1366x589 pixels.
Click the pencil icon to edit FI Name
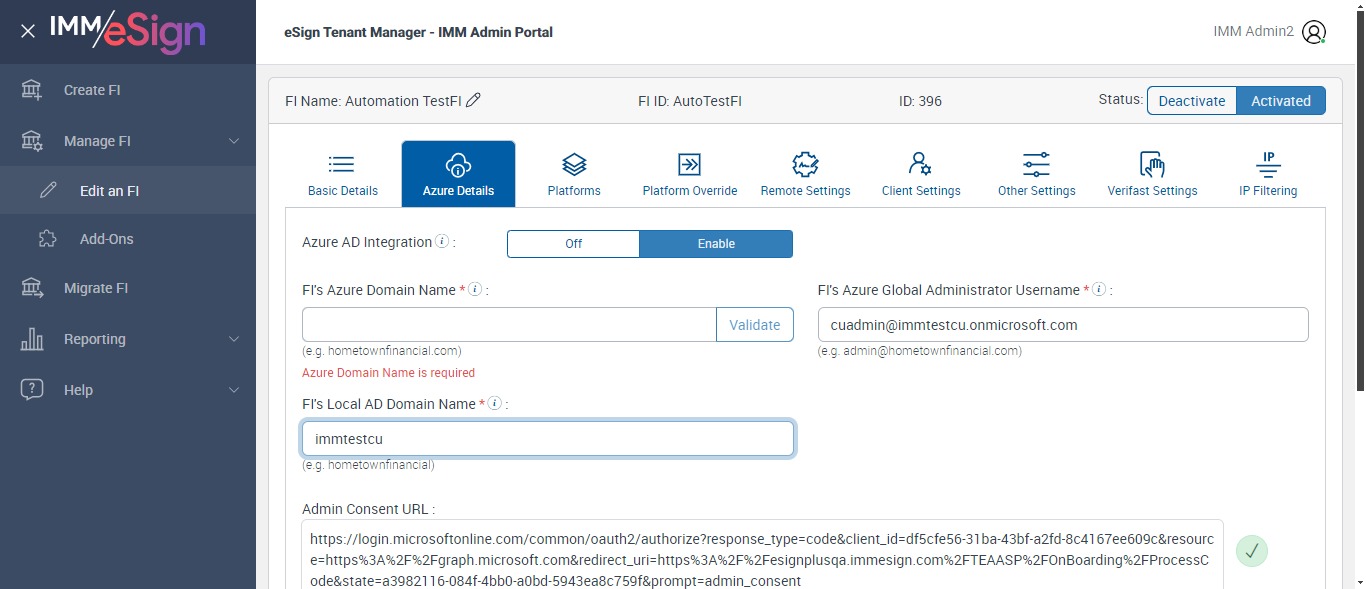click(474, 100)
